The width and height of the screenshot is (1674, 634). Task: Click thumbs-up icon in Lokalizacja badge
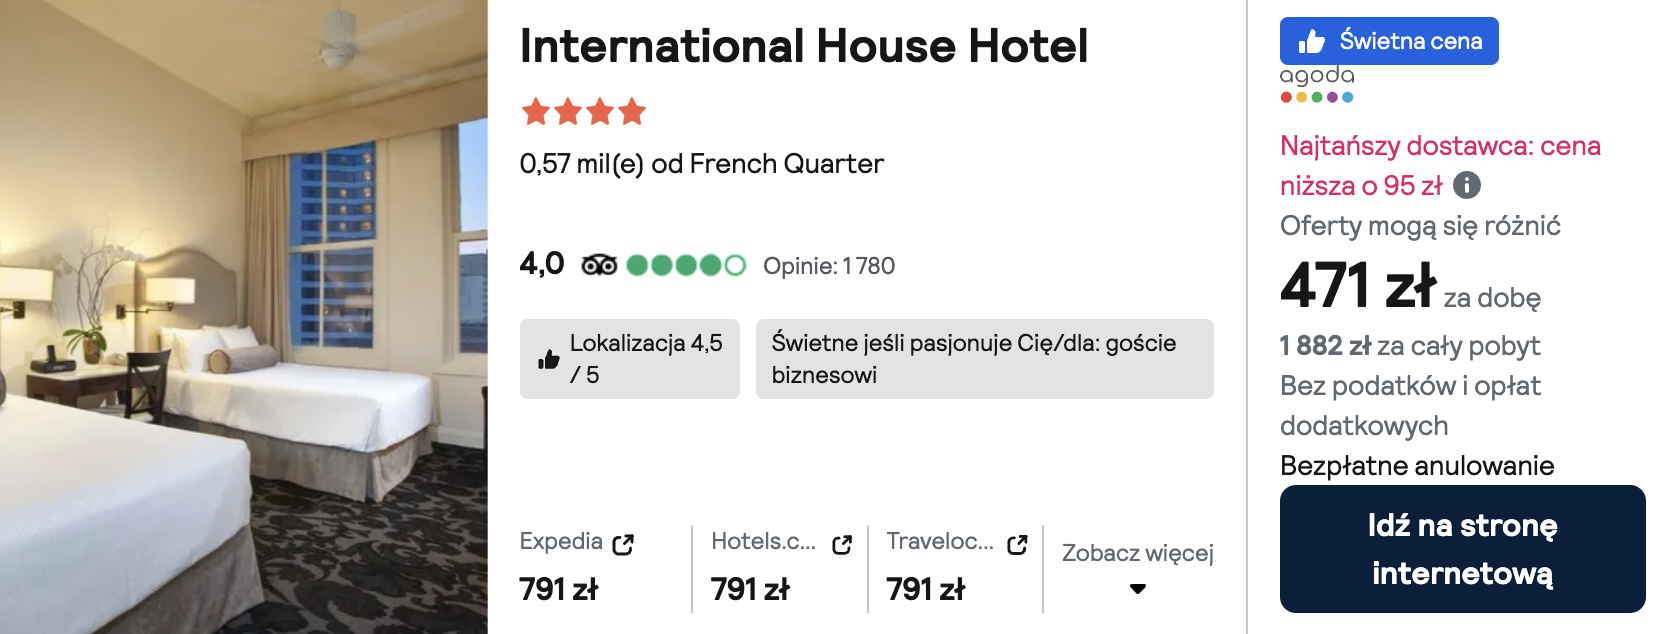pos(549,359)
